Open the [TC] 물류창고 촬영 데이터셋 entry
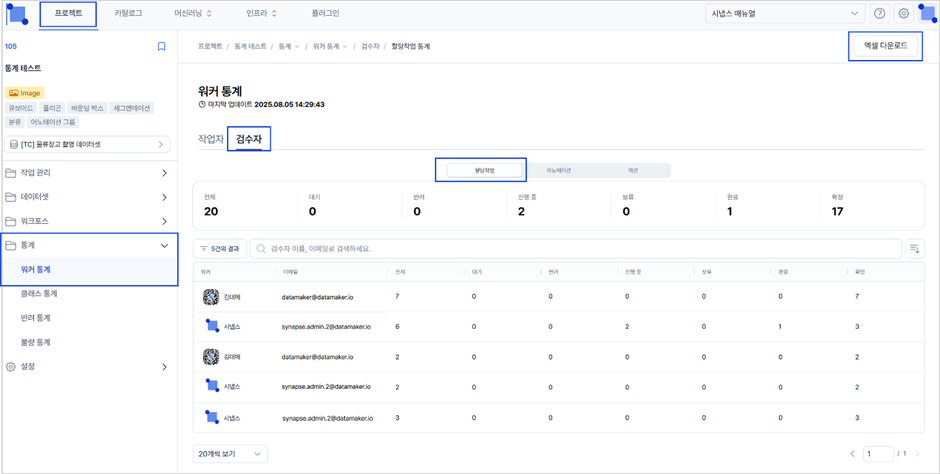This screenshot has height=474, width=940. (x=88, y=144)
